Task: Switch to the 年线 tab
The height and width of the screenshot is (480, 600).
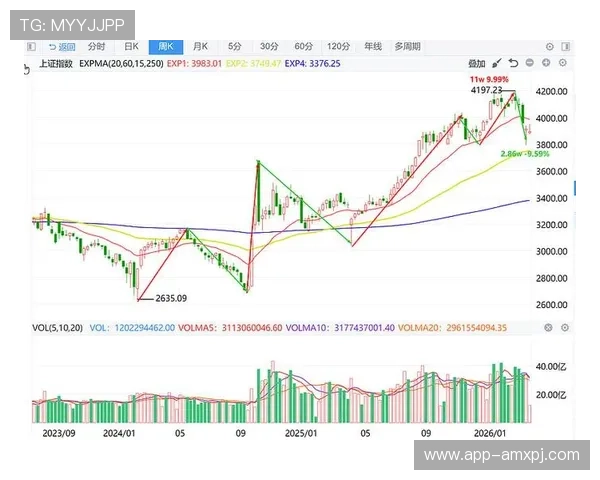Action: [x=373, y=47]
